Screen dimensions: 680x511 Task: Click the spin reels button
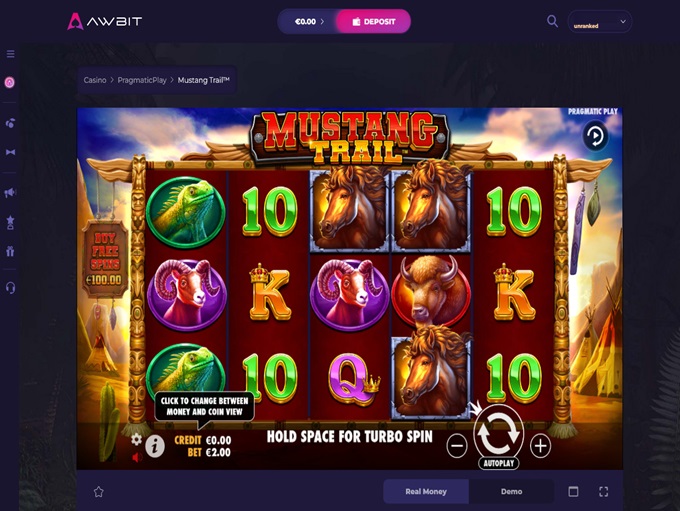[498, 433]
